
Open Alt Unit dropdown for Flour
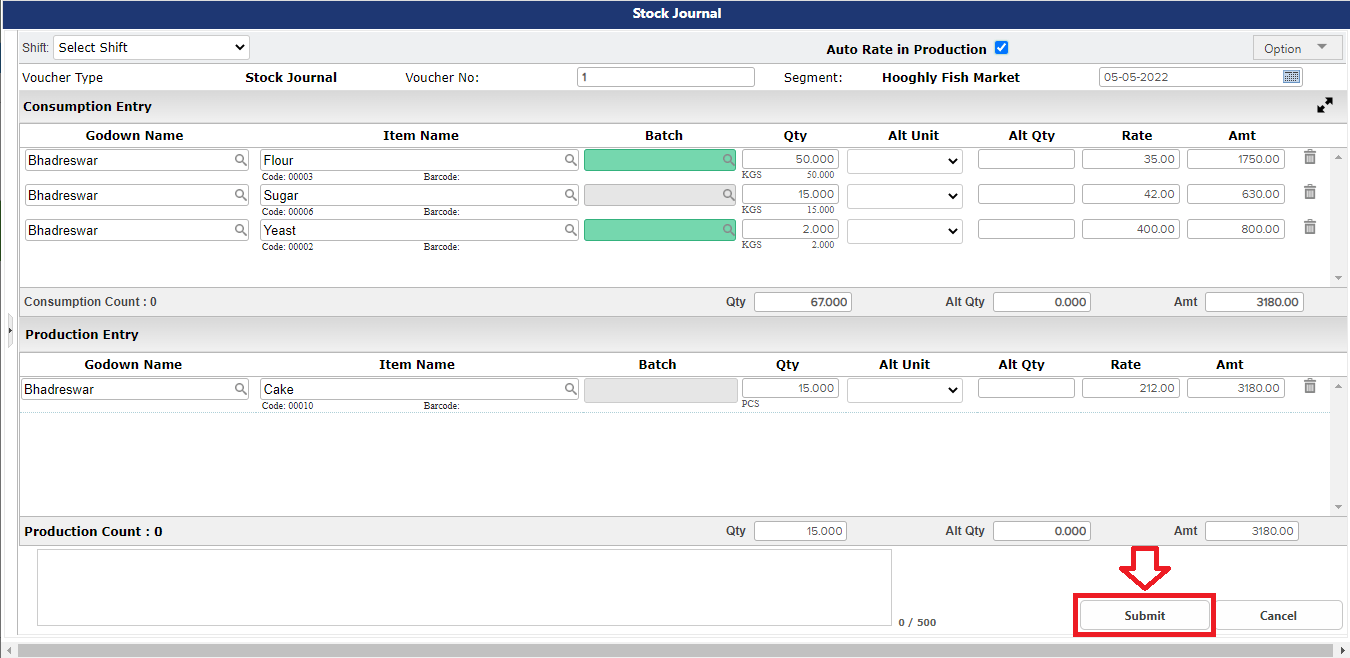coord(904,161)
